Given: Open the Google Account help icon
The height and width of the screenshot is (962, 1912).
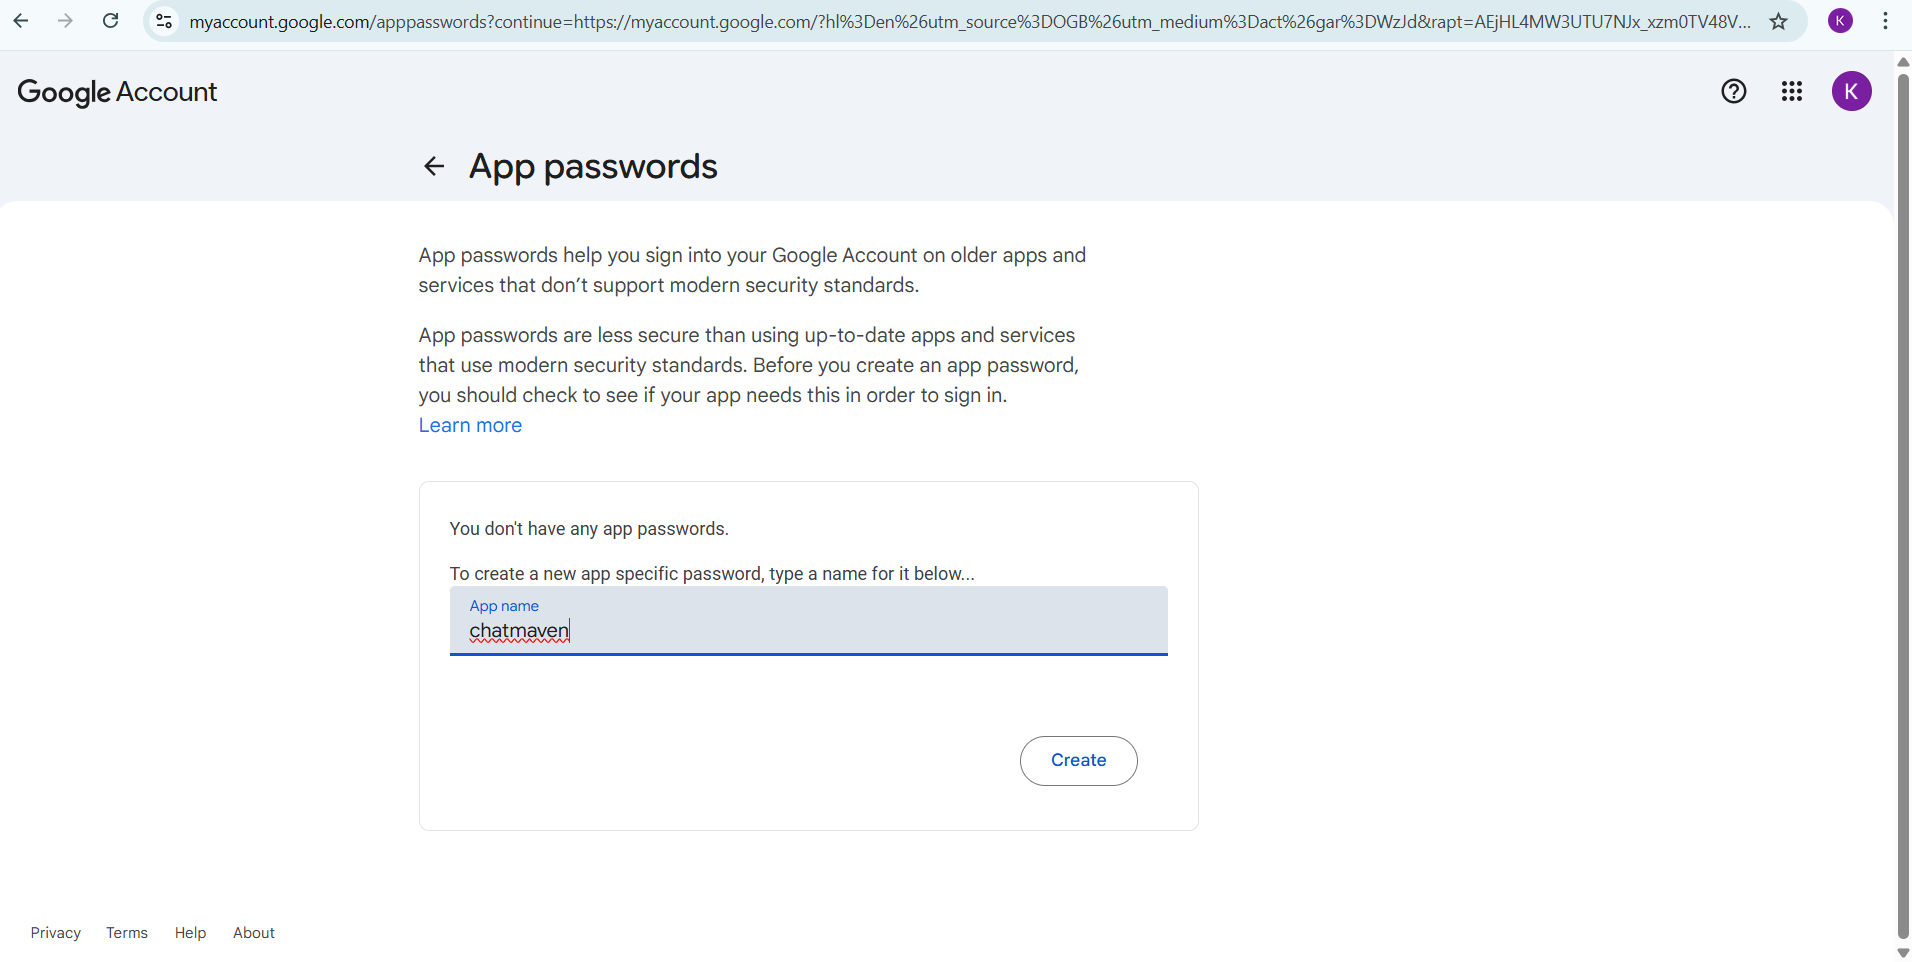Looking at the screenshot, I should pos(1733,92).
